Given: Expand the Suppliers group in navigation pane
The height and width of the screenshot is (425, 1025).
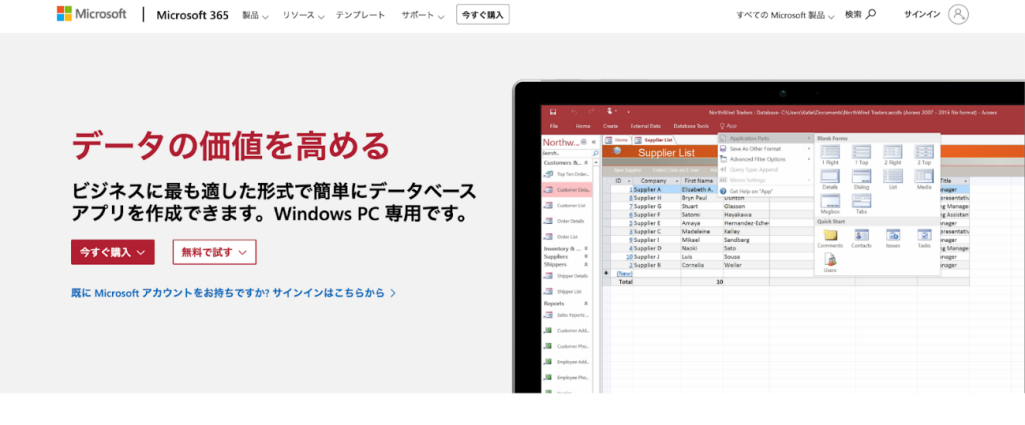Looking at the screenshot, I should click(586, 257).
